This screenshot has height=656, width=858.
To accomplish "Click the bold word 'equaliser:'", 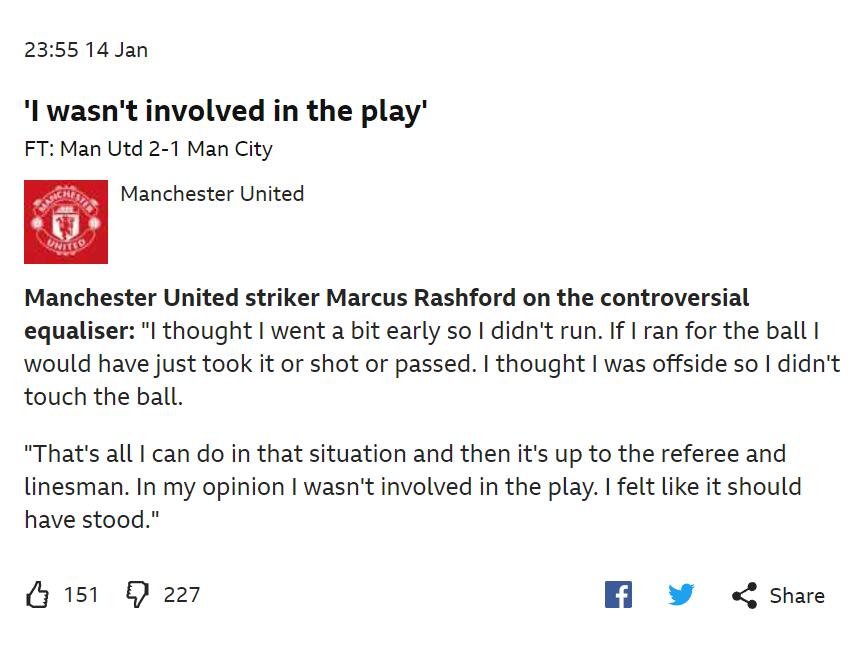I will [x=79, y=332].
